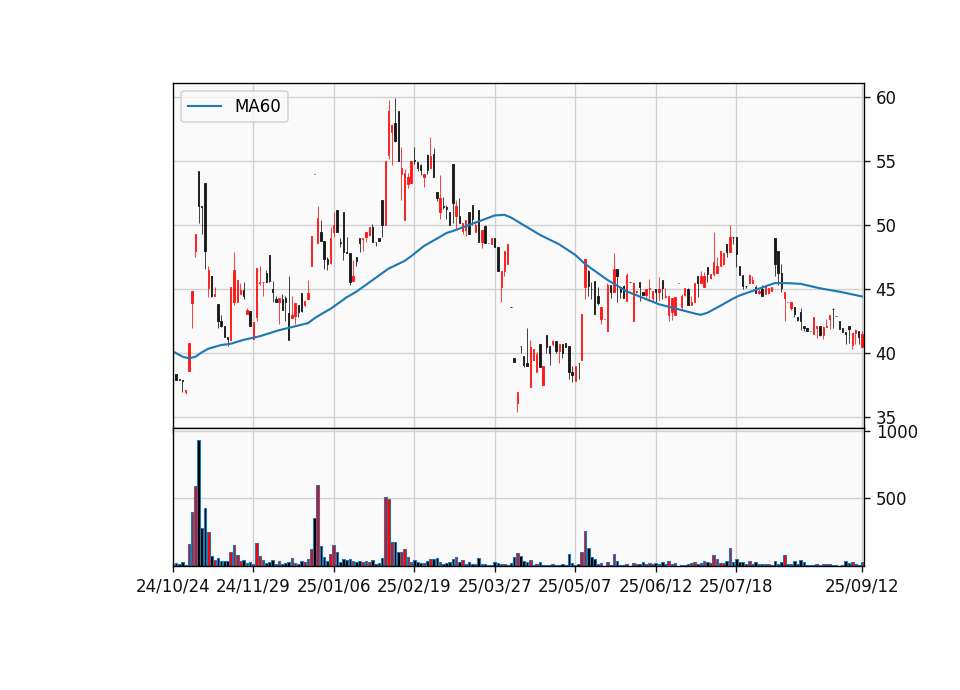
Task: Click the blue MA60 legend line sample
Action: pos(204,106)
